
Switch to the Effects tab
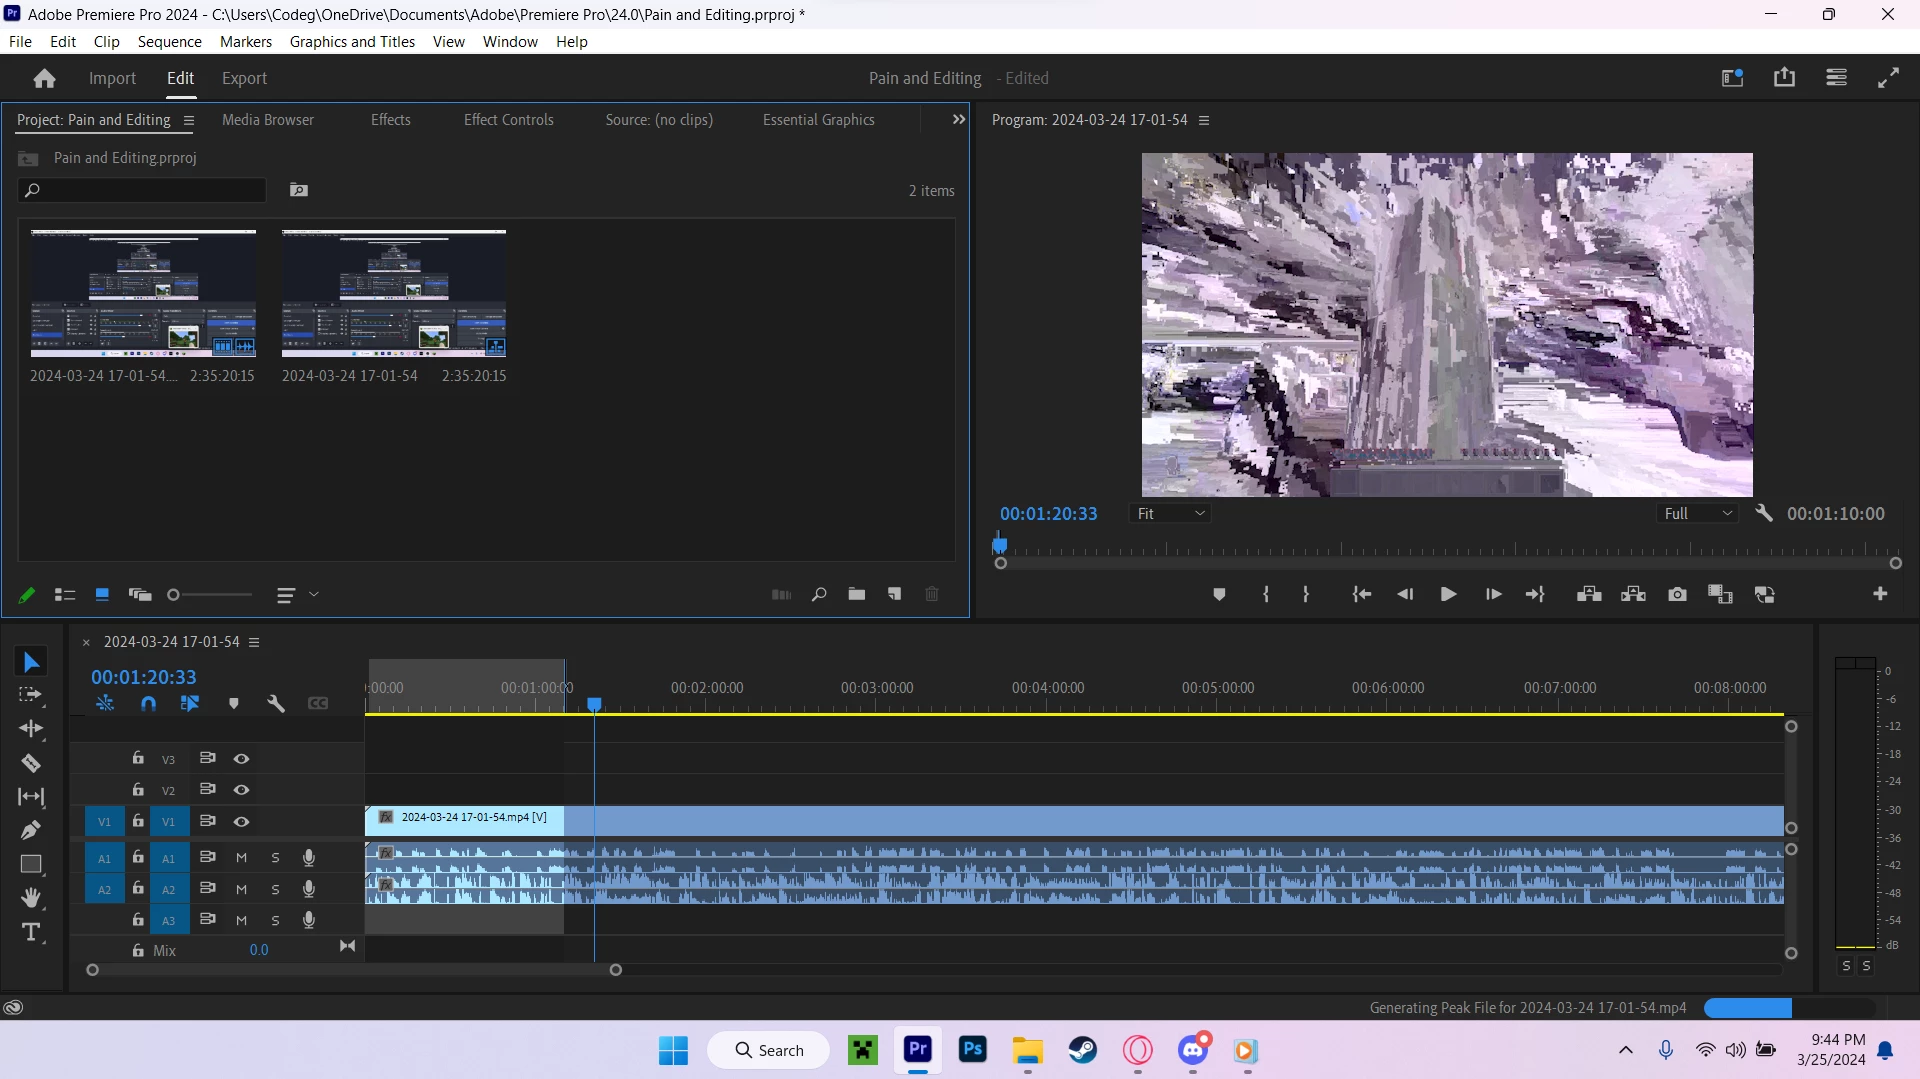(391, 120)
